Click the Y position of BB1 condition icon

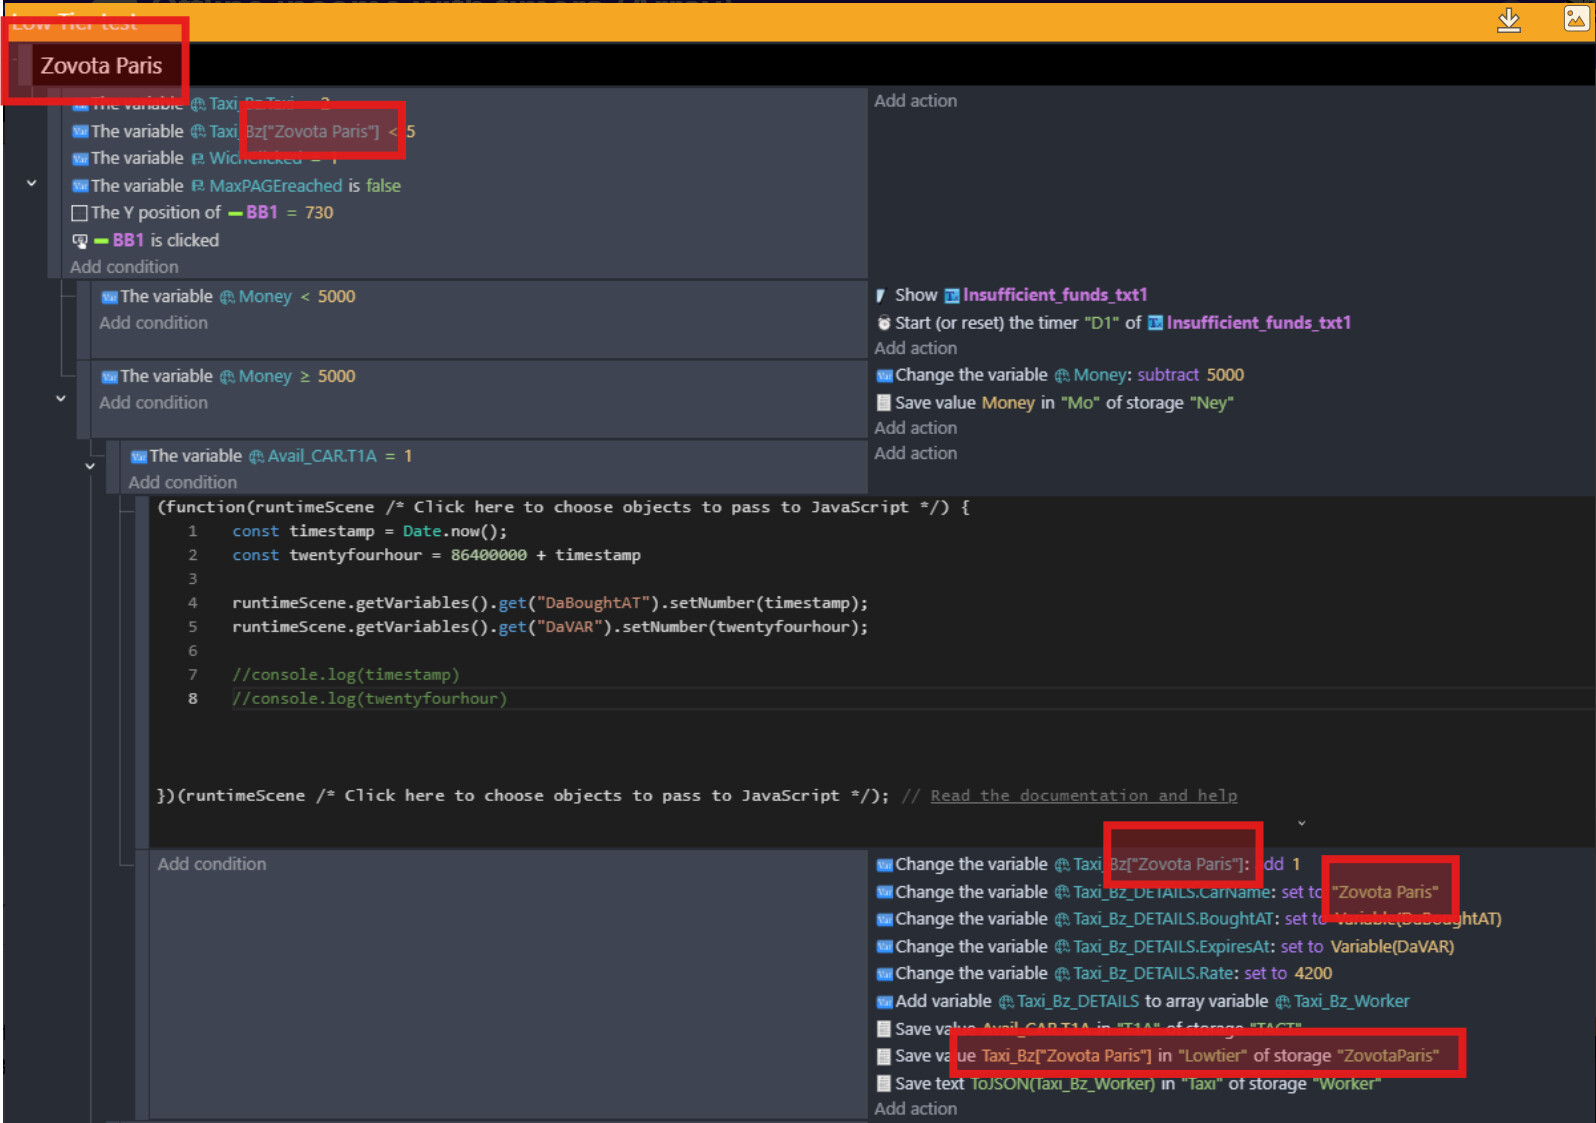click(80, 213)
